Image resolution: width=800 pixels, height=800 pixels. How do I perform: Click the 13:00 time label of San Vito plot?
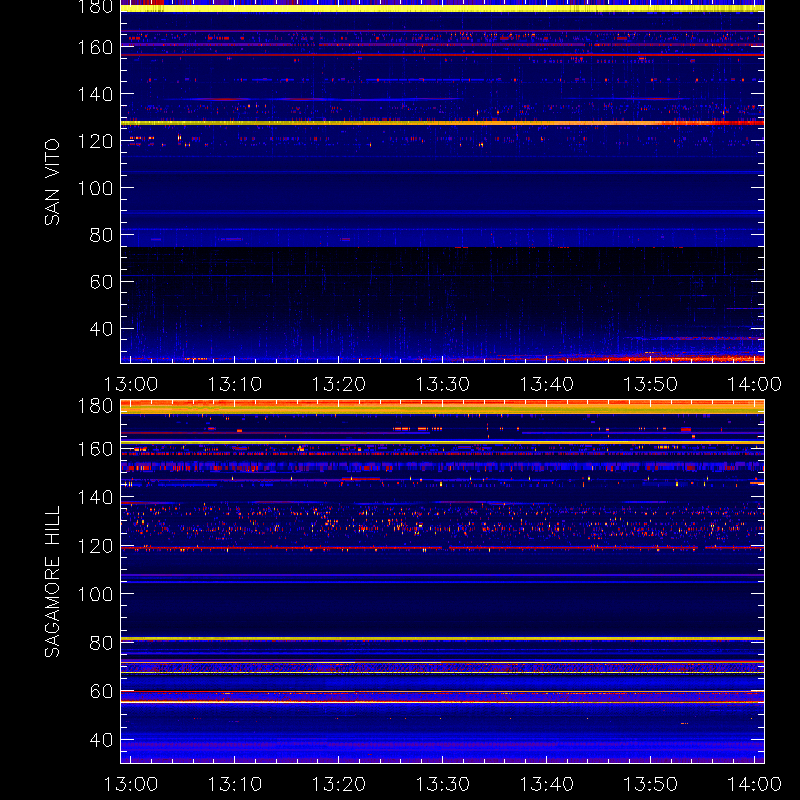pos(131,384)
